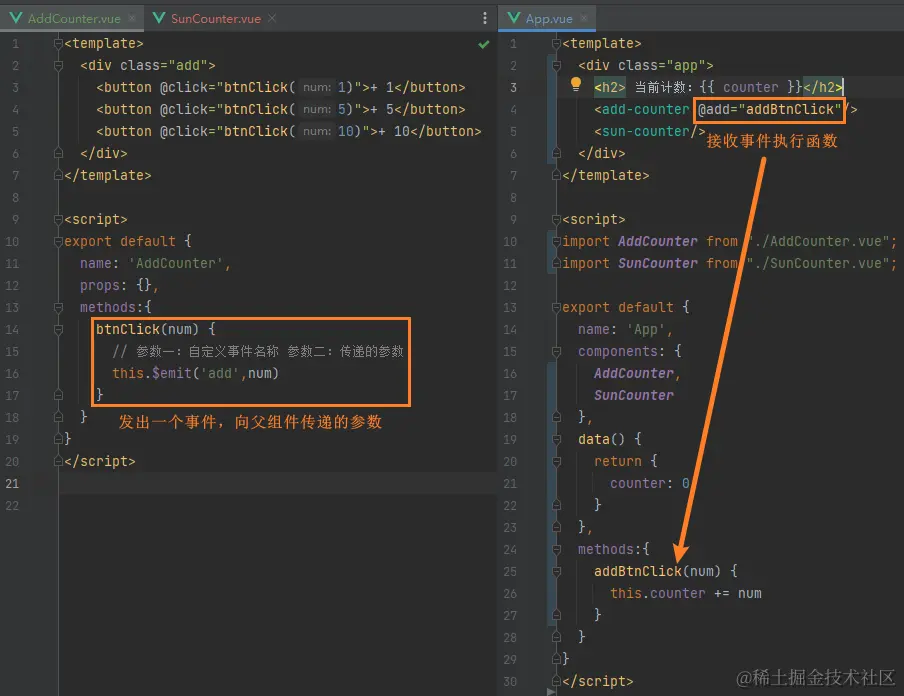The height and width of the screenshot is (696, 904).
Task: Click the Vue file icon on SunCounter.vue tab
Action: click(159, 18)
